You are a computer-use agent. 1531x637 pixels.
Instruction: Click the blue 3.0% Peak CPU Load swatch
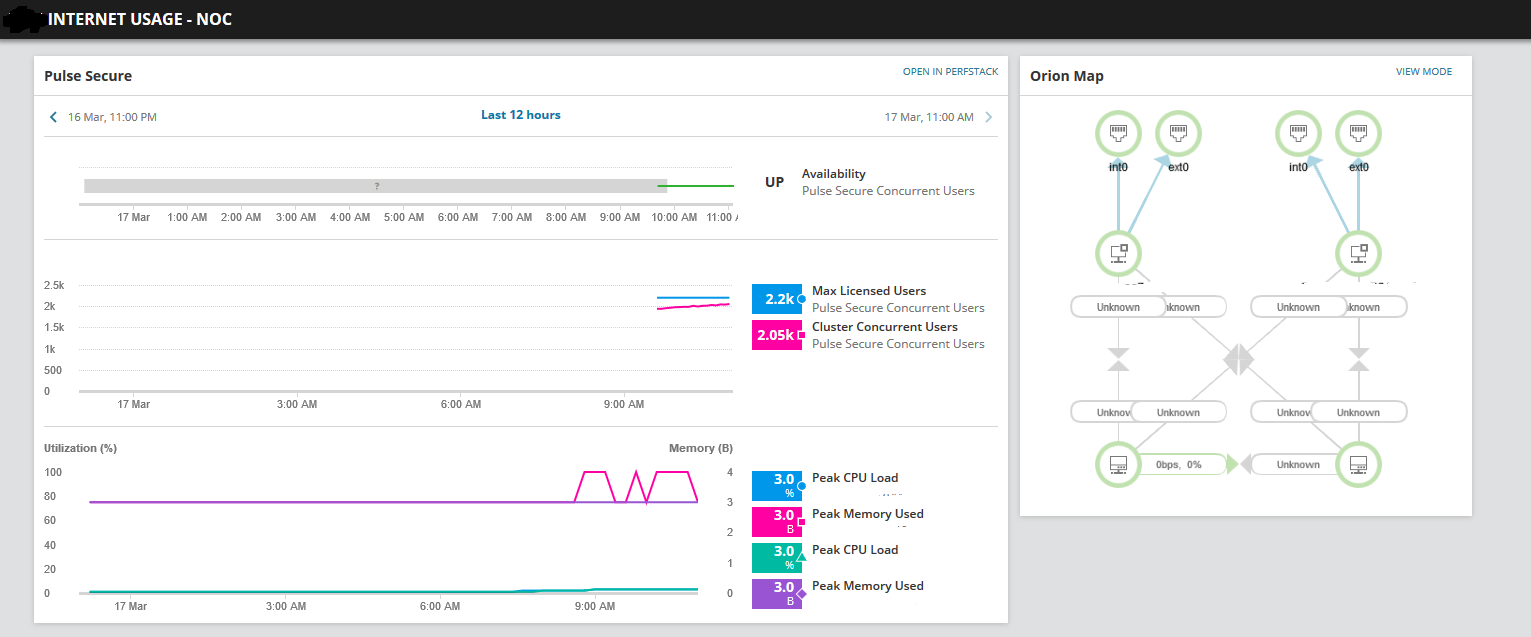point(777,486)
